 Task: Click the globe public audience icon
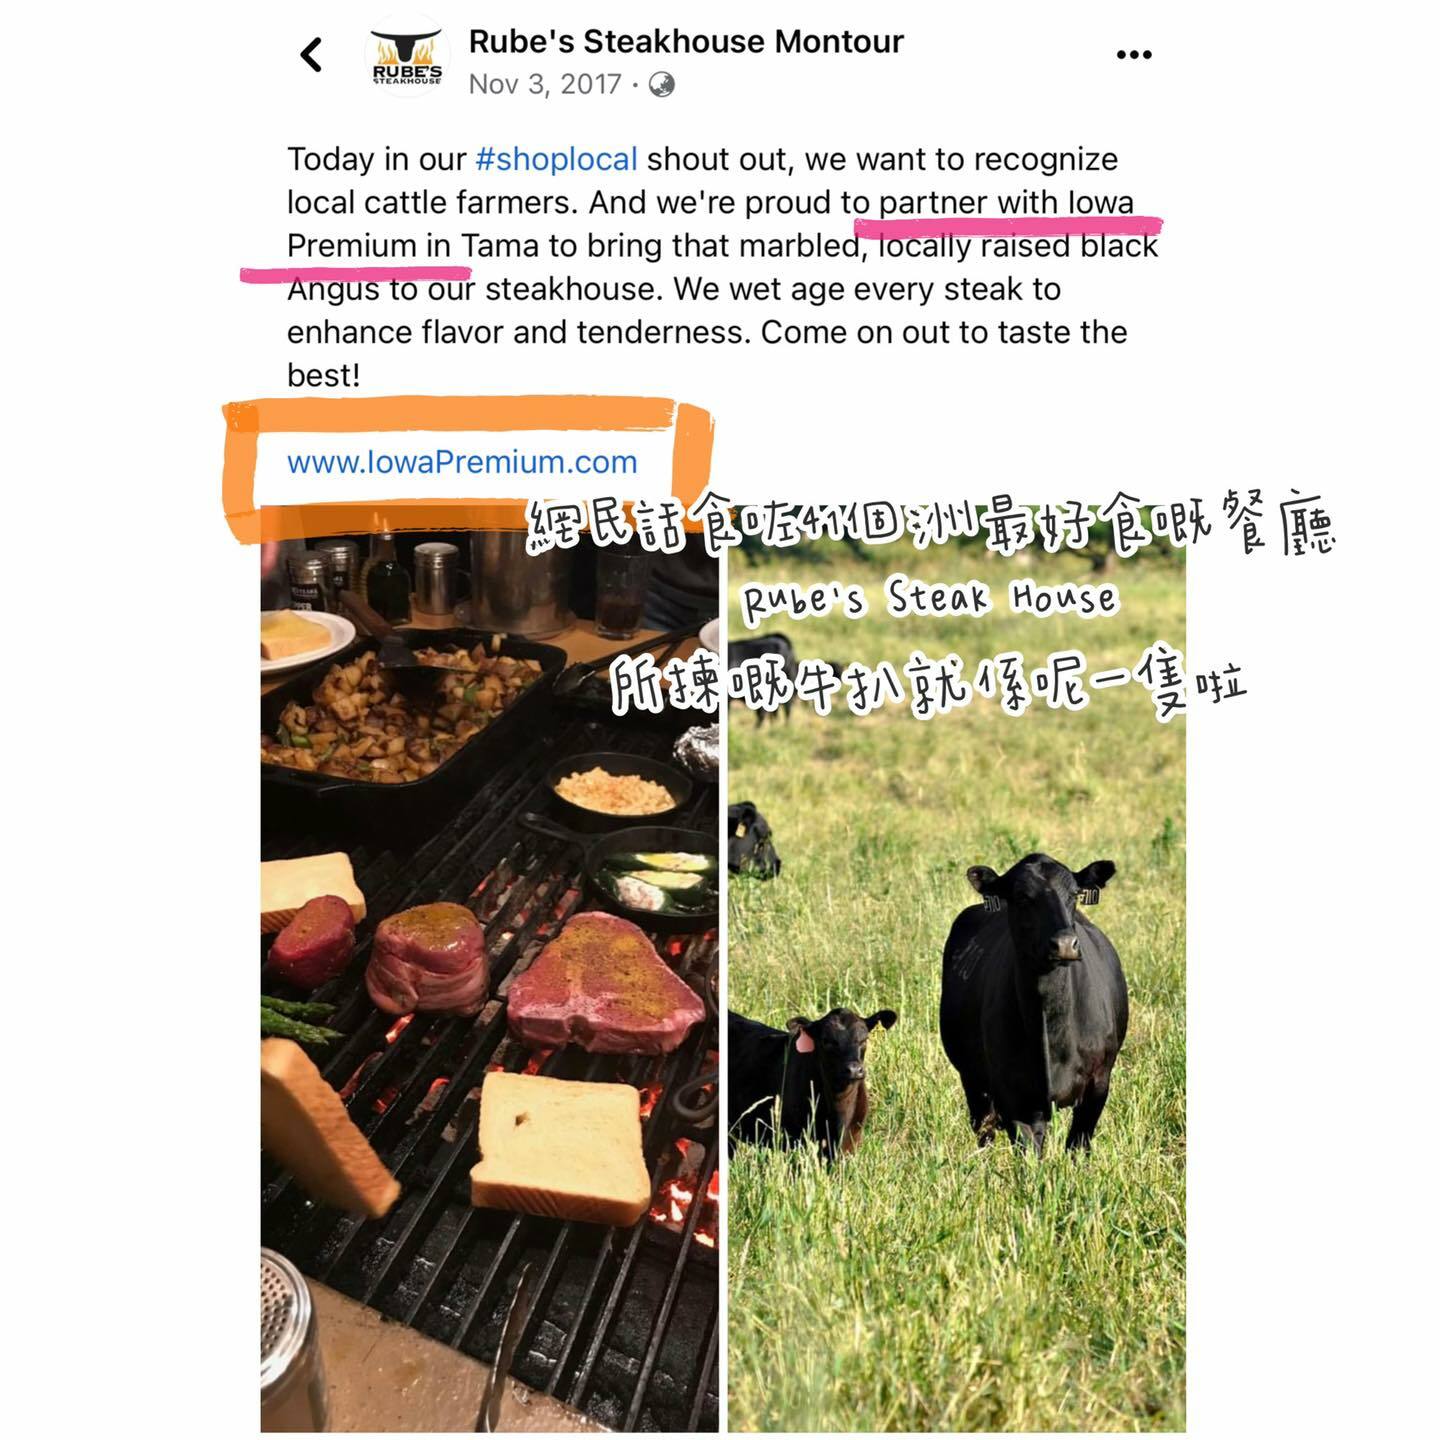[661, 84]
